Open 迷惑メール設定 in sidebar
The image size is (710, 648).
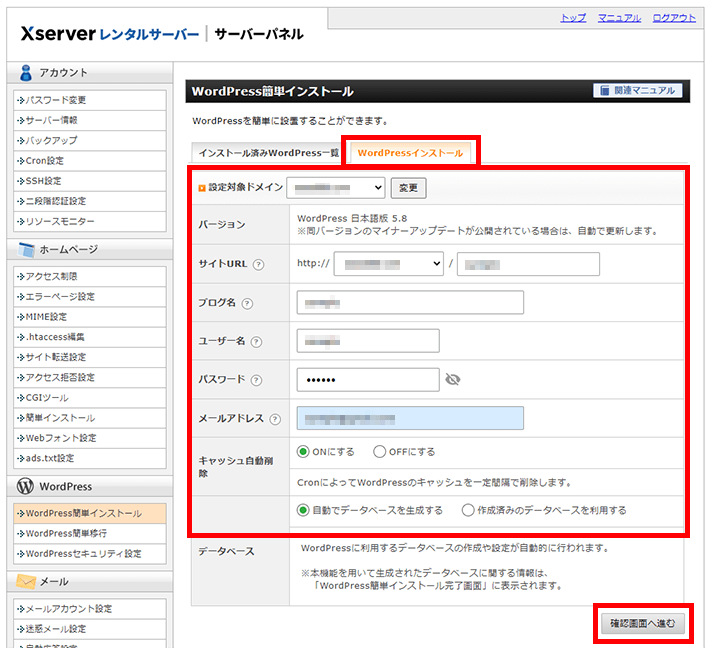point(90,629)
